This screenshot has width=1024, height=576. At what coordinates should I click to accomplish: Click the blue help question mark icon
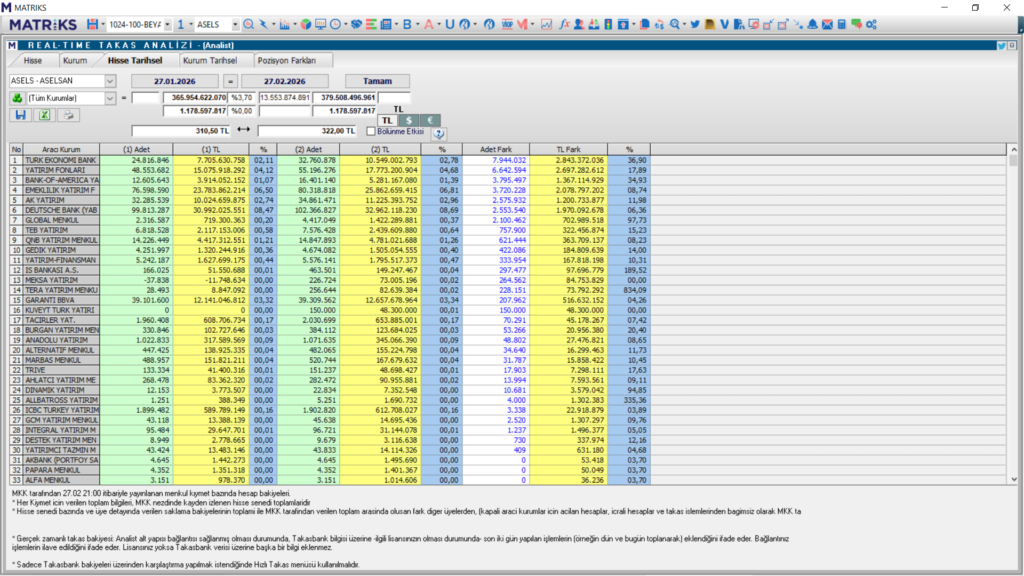click(x=439, y=132)
